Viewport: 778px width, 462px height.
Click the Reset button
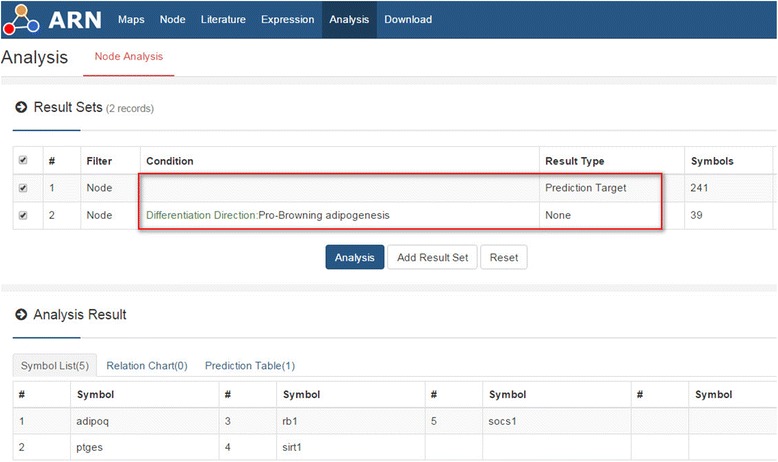pos(504,257)
